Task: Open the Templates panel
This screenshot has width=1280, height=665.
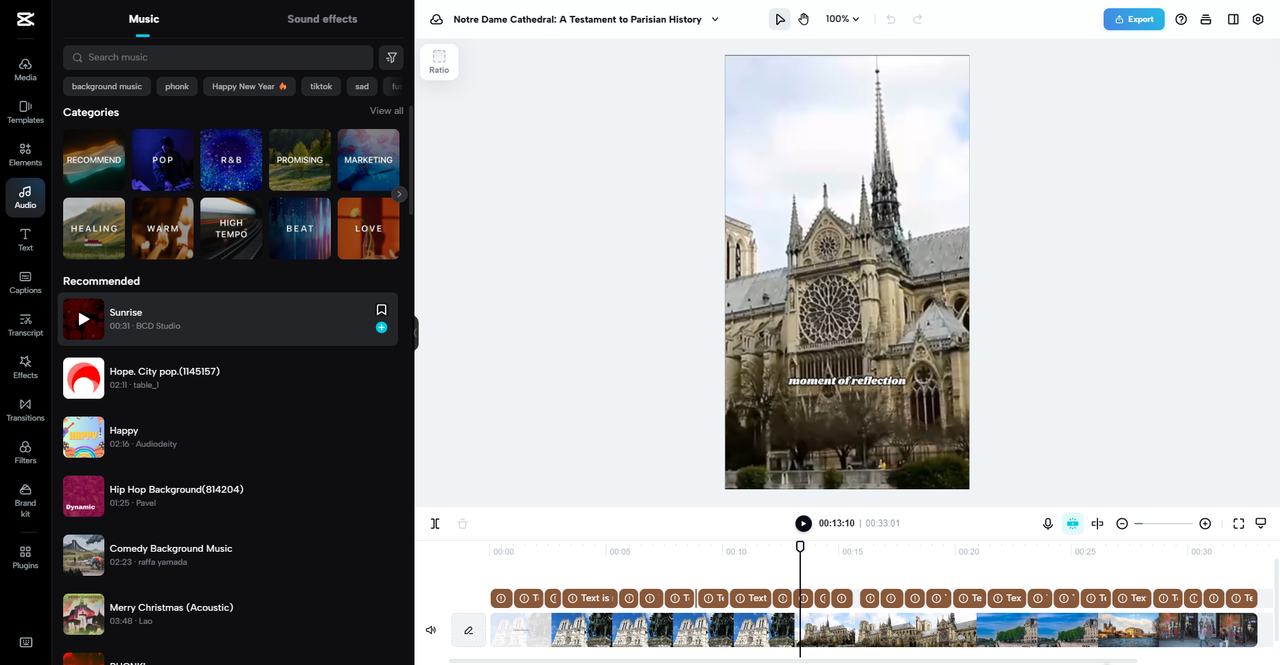Action: click(x=25, y=112)
